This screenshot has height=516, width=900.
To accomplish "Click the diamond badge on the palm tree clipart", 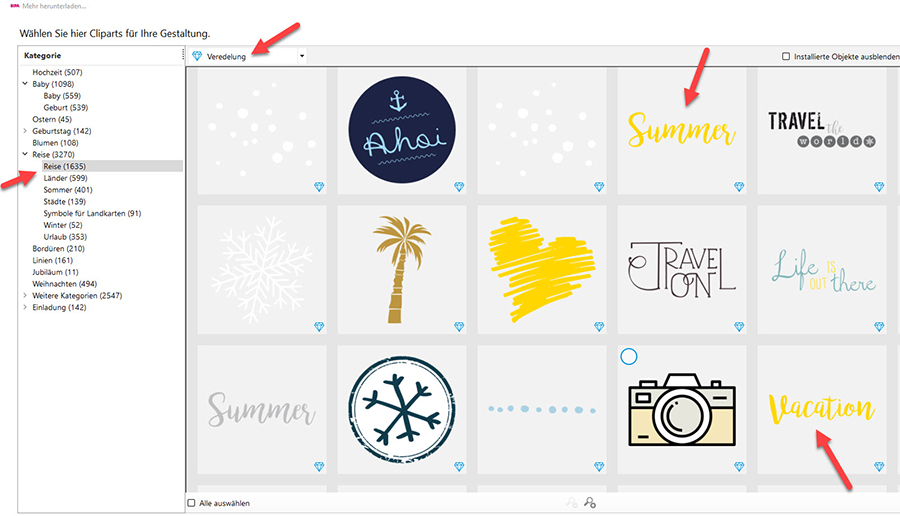I will (x=459, y=327).
